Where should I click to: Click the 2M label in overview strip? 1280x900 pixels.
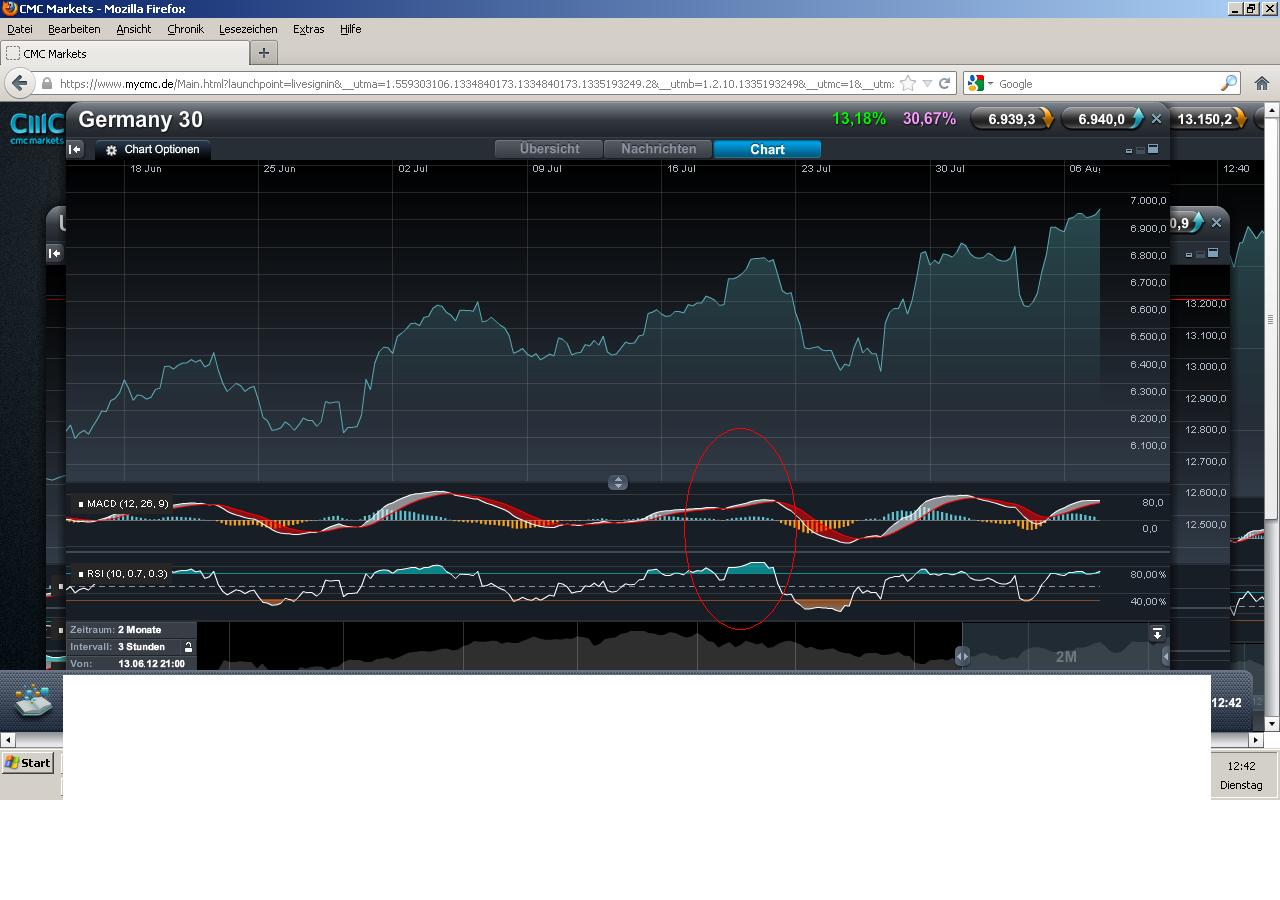[x=1066, y=657]
